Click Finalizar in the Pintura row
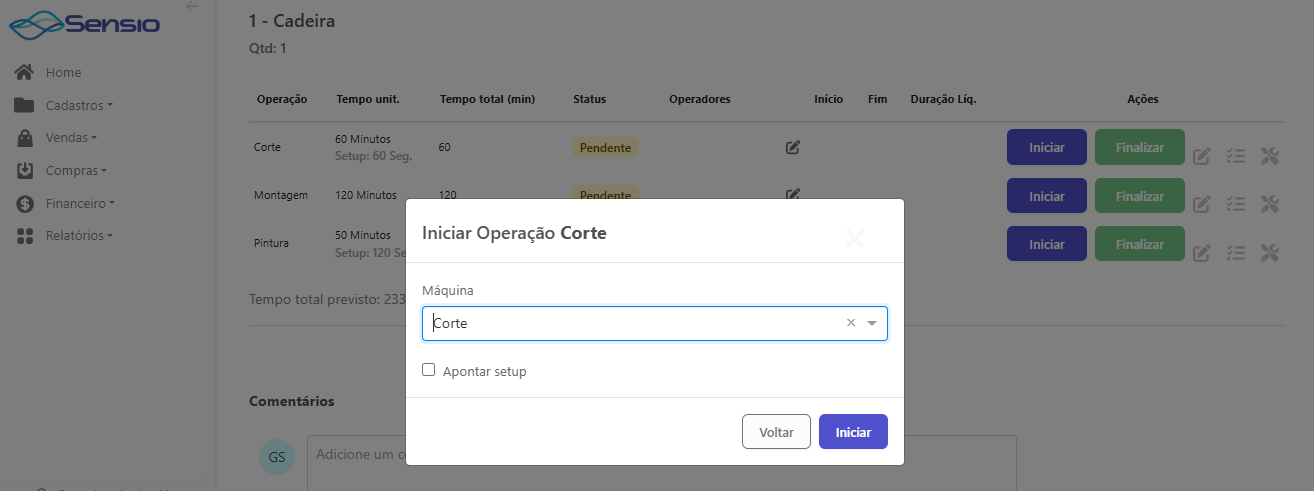 pyautogui.click(x=1139, y=244)
